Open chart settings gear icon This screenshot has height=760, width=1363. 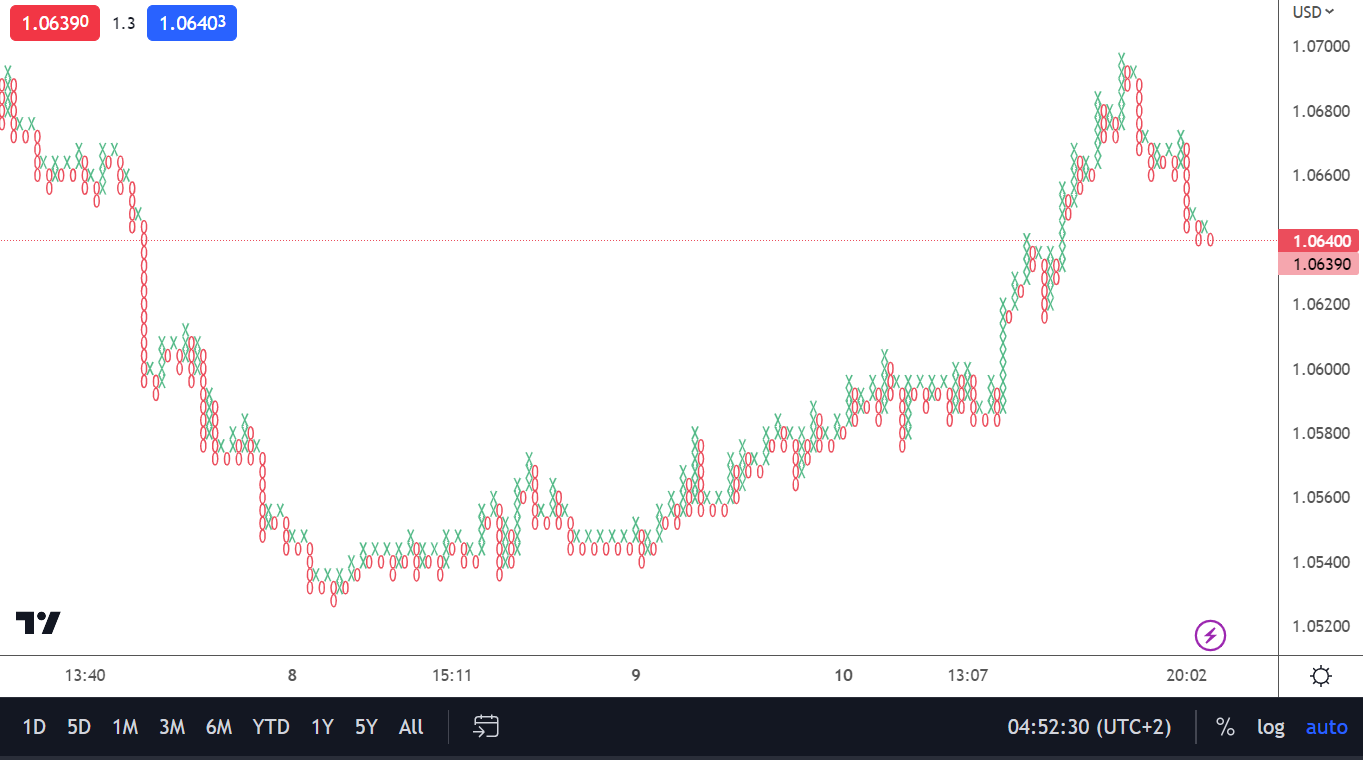coord(1321,676)
